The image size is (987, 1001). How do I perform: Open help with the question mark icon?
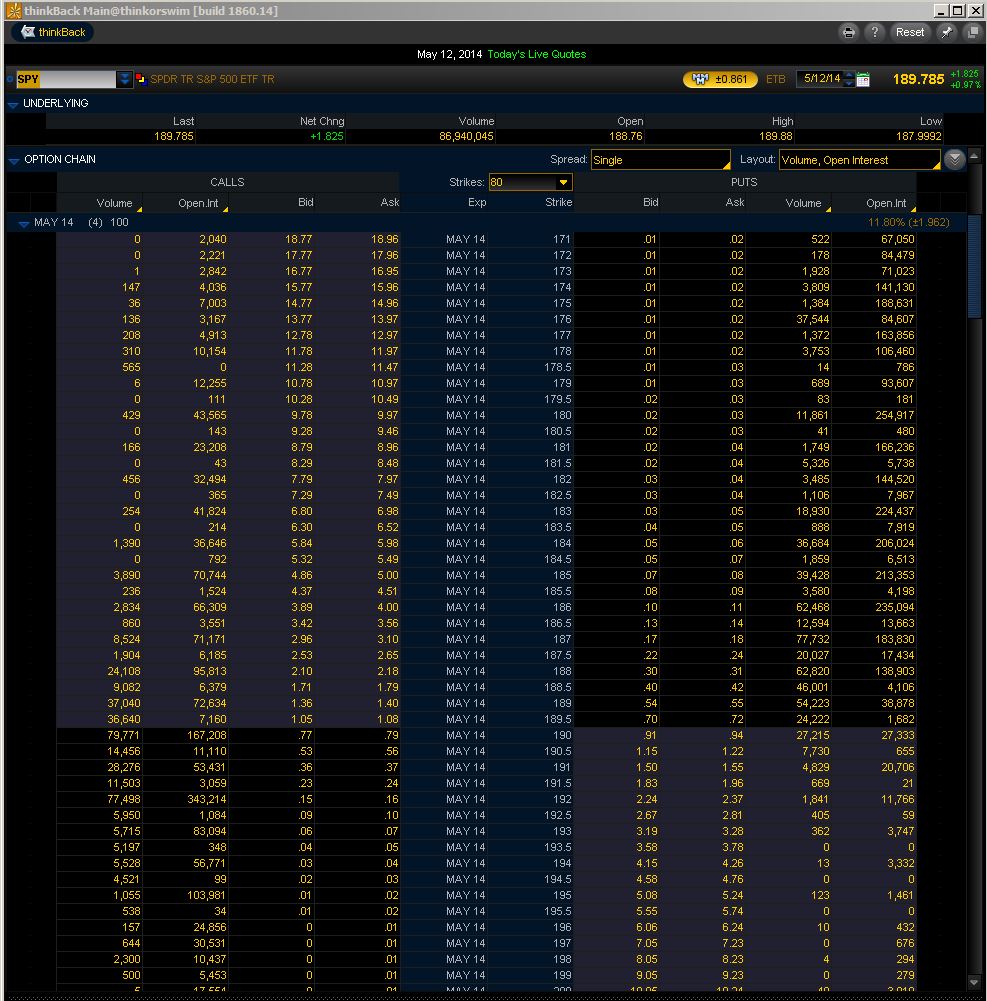click(x=875, y=32)
